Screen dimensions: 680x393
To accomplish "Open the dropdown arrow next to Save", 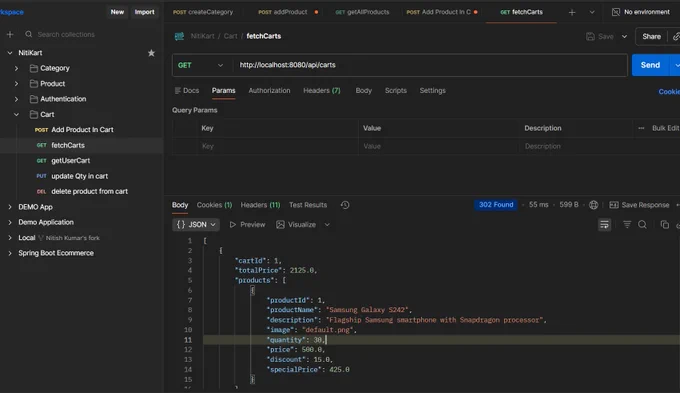I will click(624, 37).
